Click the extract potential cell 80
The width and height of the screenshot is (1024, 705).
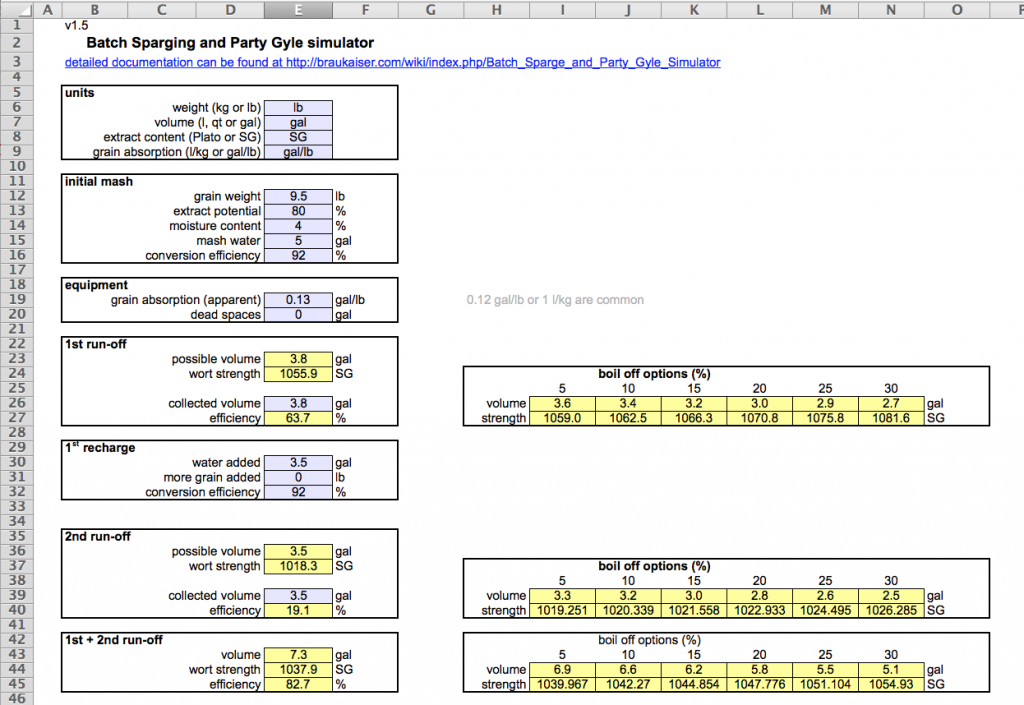[x=298, y=212]
